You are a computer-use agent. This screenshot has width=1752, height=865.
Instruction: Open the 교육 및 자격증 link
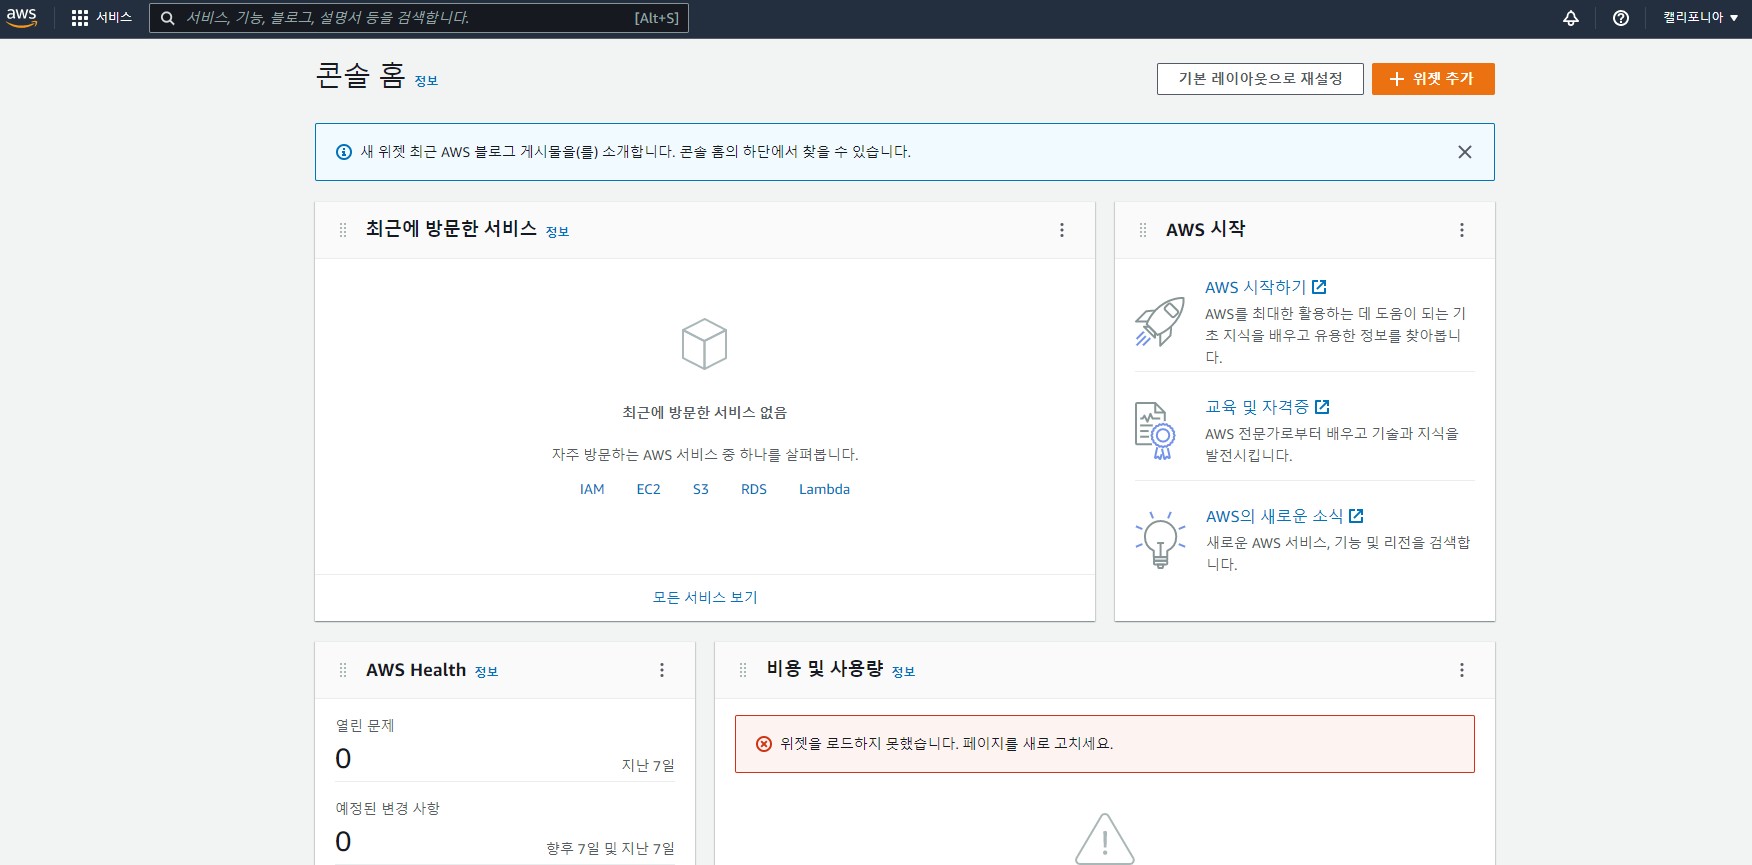(x=1257, y=407)
